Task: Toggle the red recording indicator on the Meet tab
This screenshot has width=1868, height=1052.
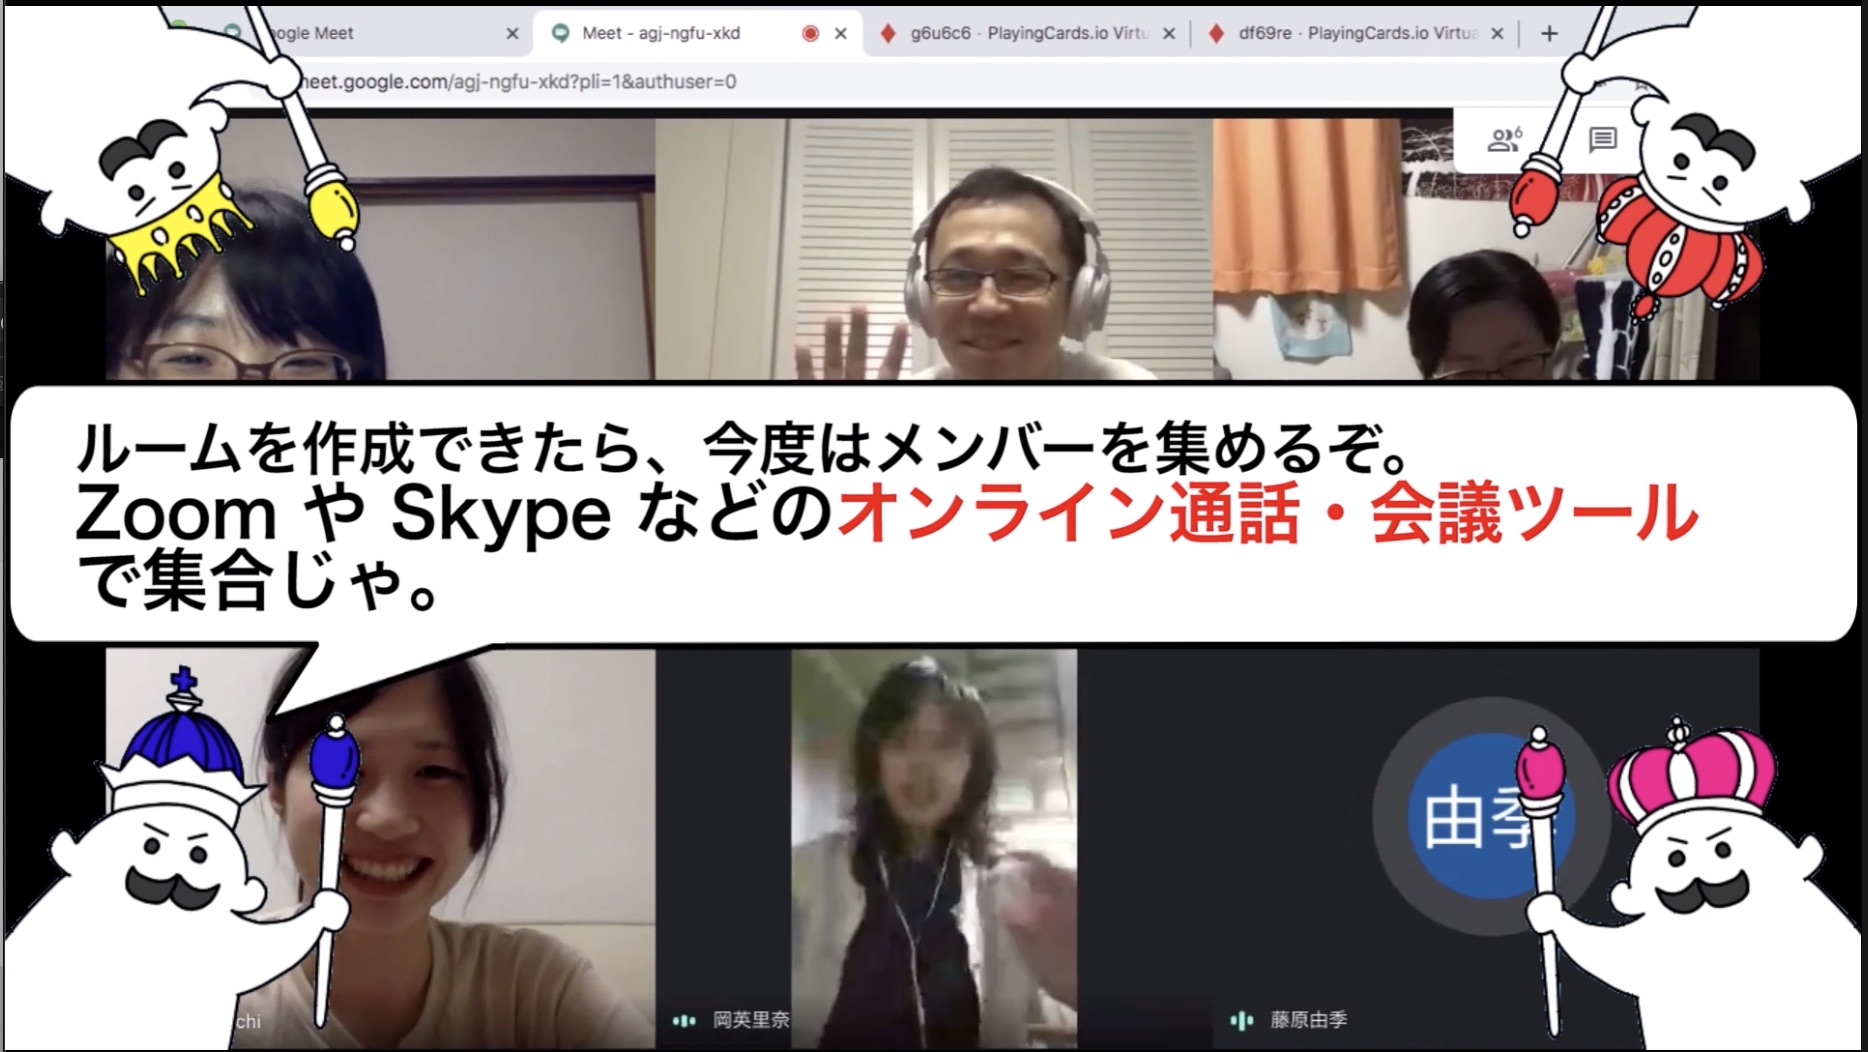Action: pyautogui.click(x=809, y=33)
